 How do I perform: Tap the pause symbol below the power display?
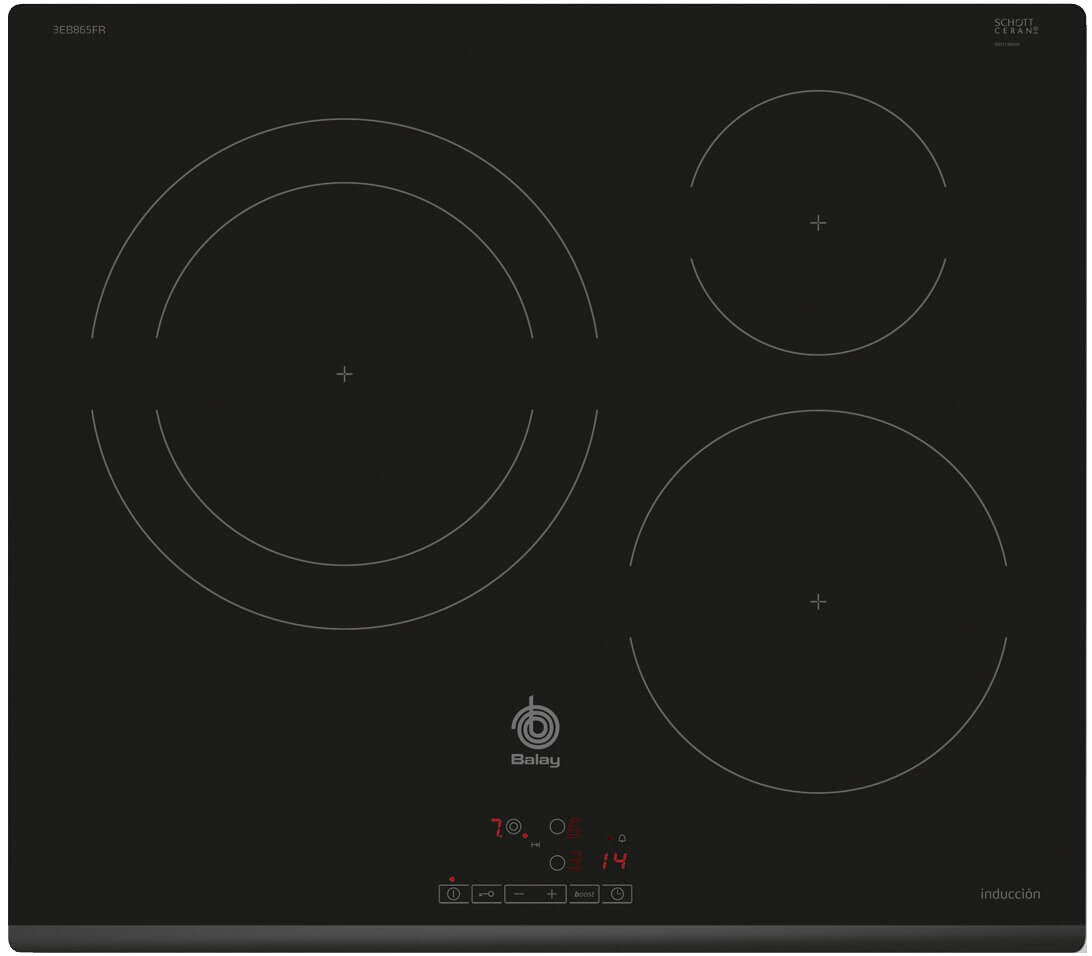point(535,845)
